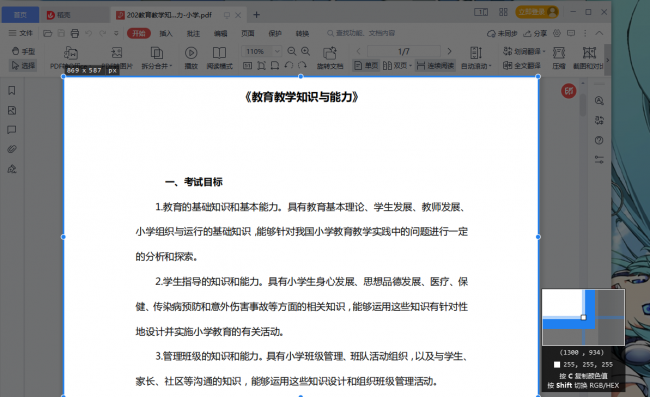Viewport: 650px width, 397px height.
Task: Zoom out using the minus magnifier
Action: (292, 51)
